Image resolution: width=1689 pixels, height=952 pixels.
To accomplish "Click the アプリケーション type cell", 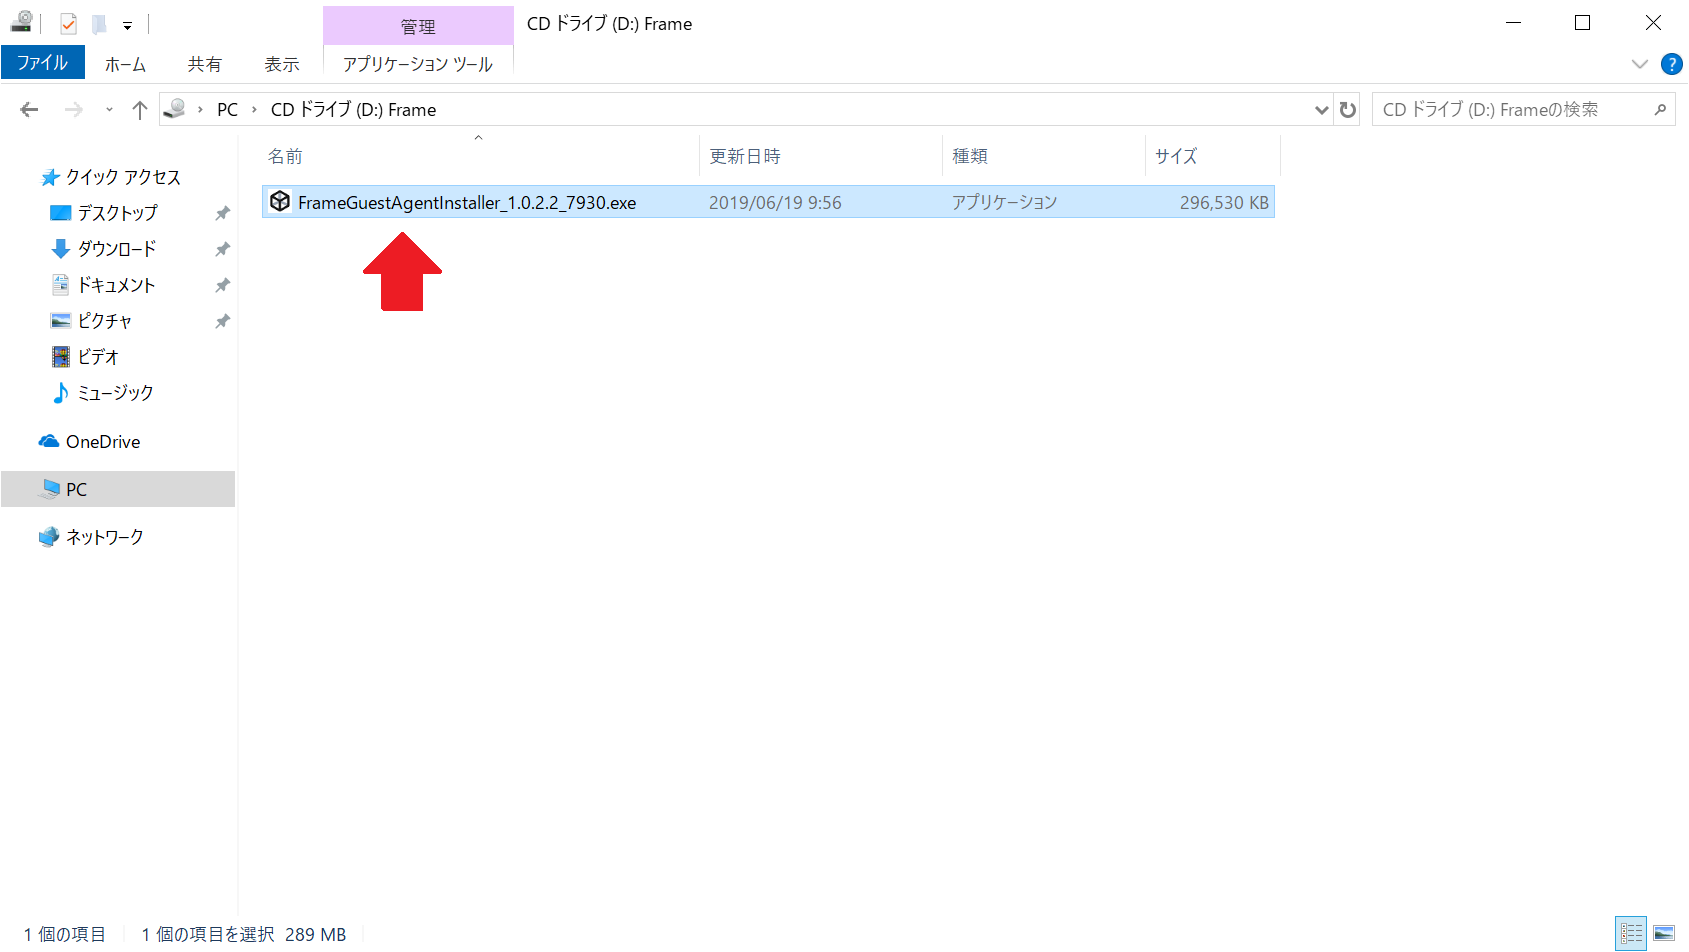I will [1004, 203].
